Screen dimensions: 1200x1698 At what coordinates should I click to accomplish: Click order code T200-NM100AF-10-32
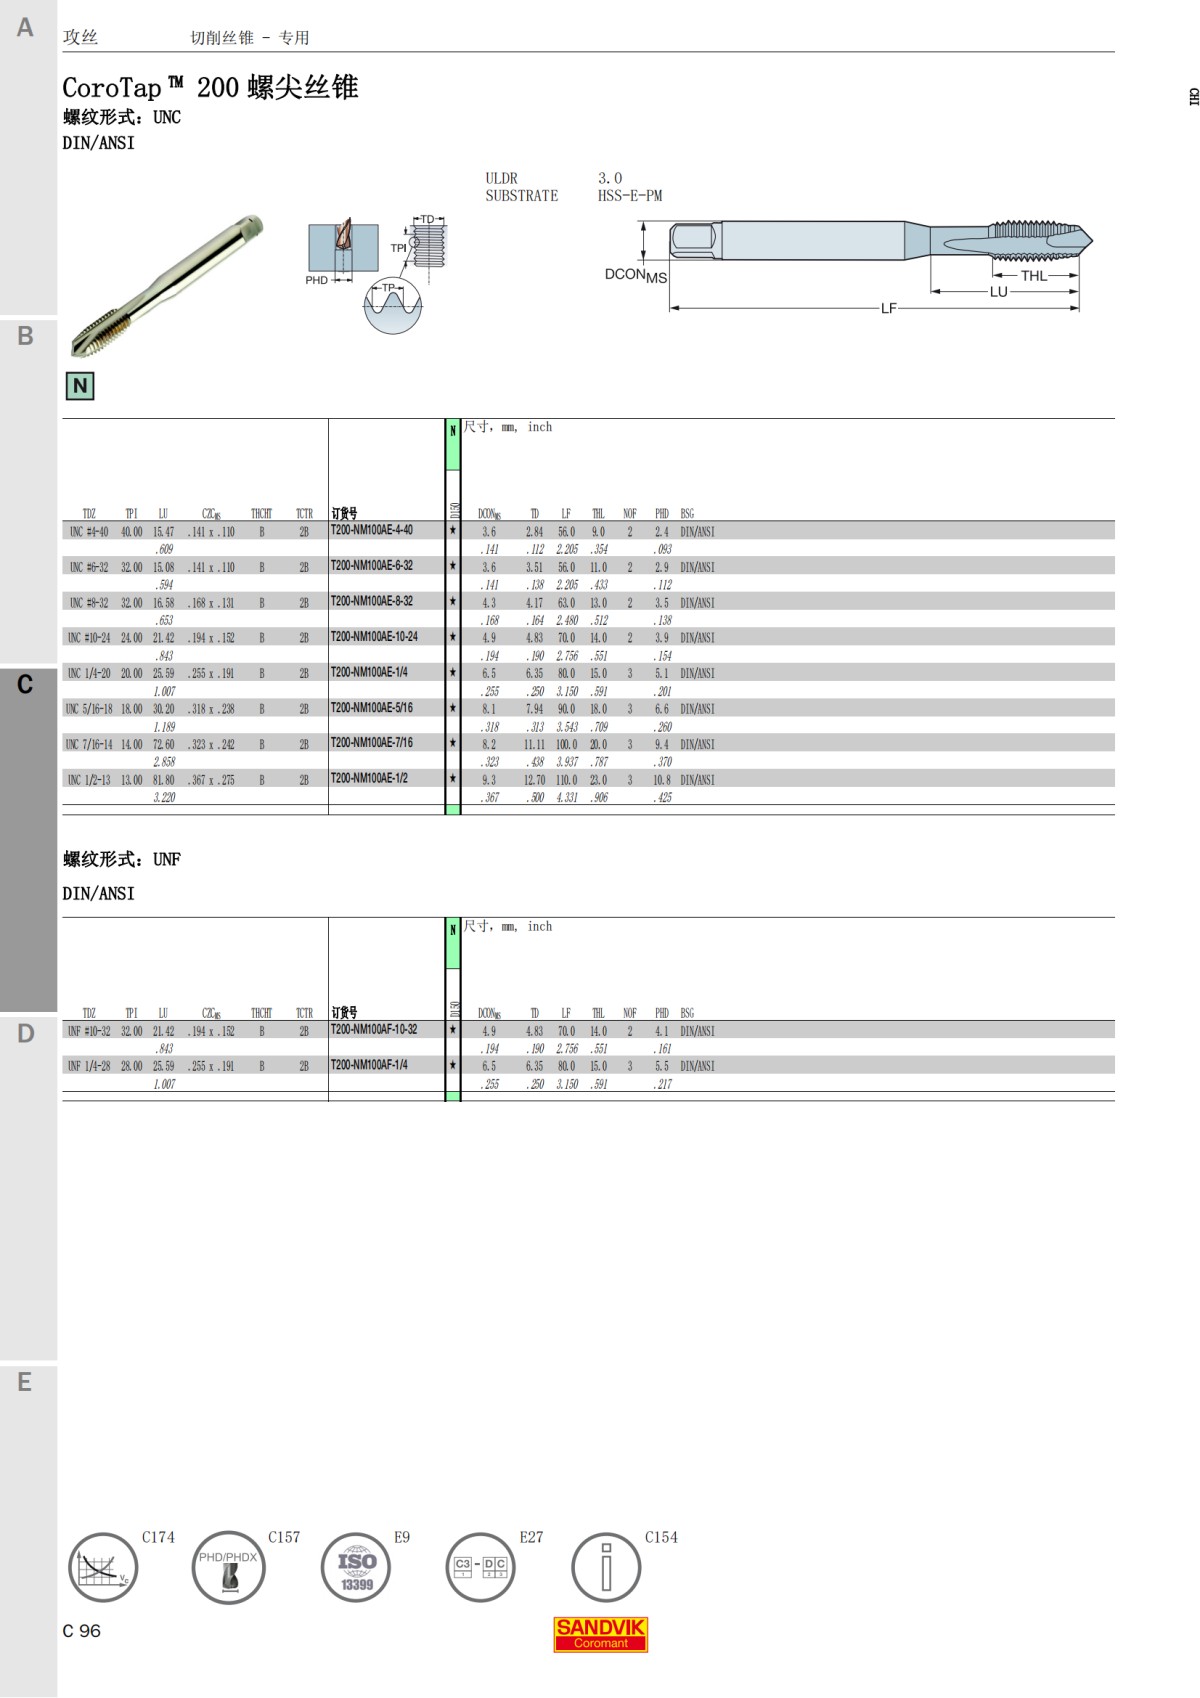(374, 1029)
